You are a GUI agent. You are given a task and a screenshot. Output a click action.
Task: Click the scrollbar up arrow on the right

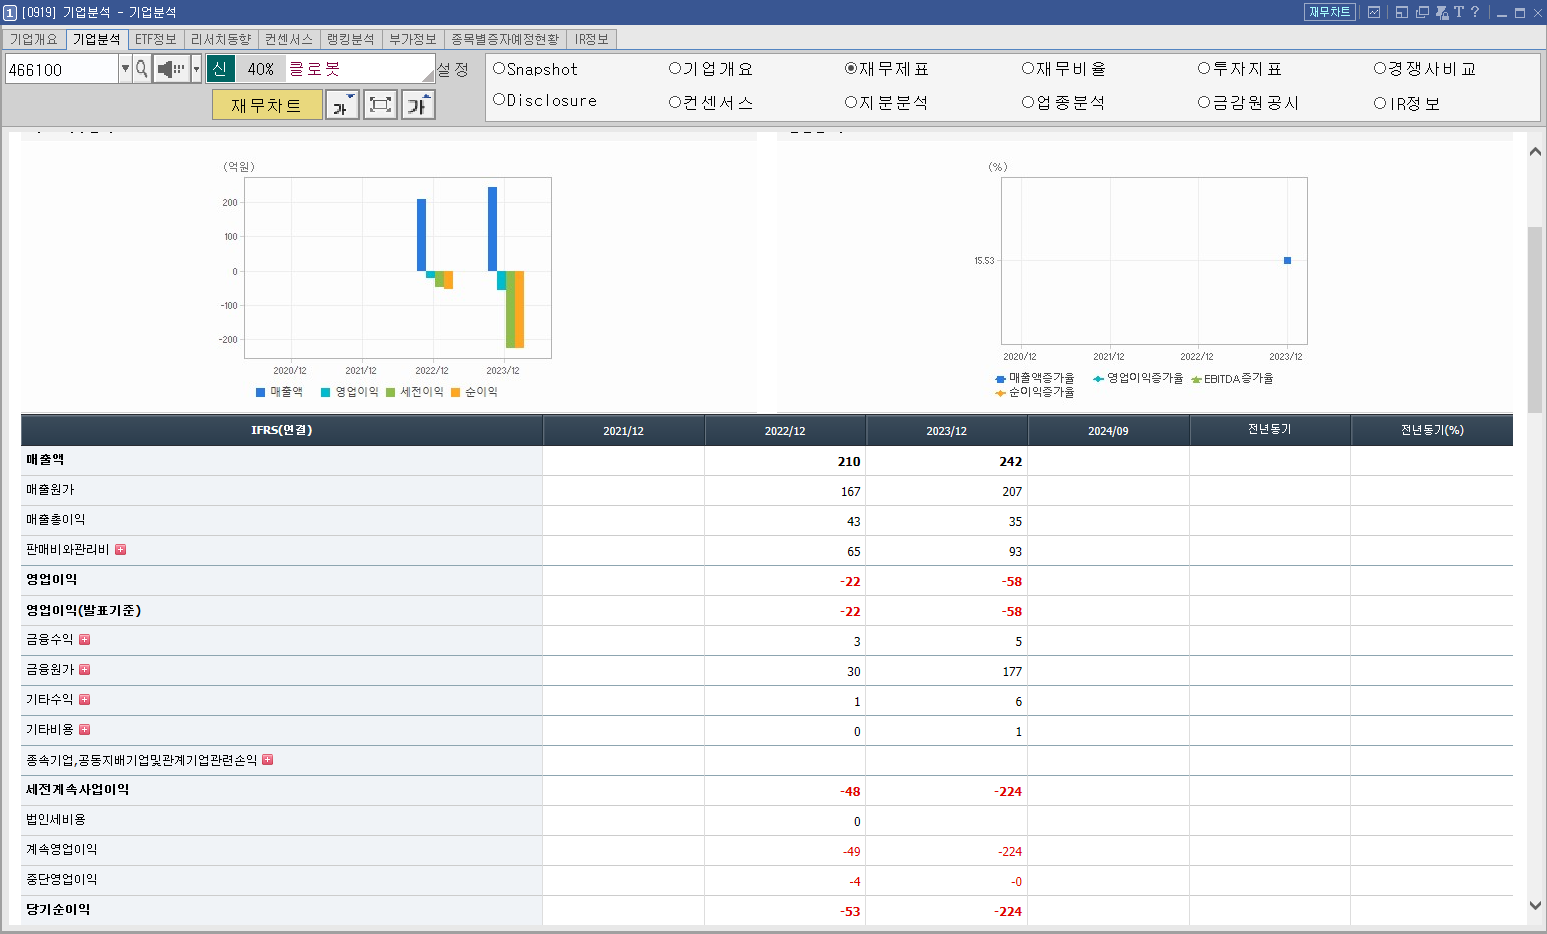[x=1536, y=150]
